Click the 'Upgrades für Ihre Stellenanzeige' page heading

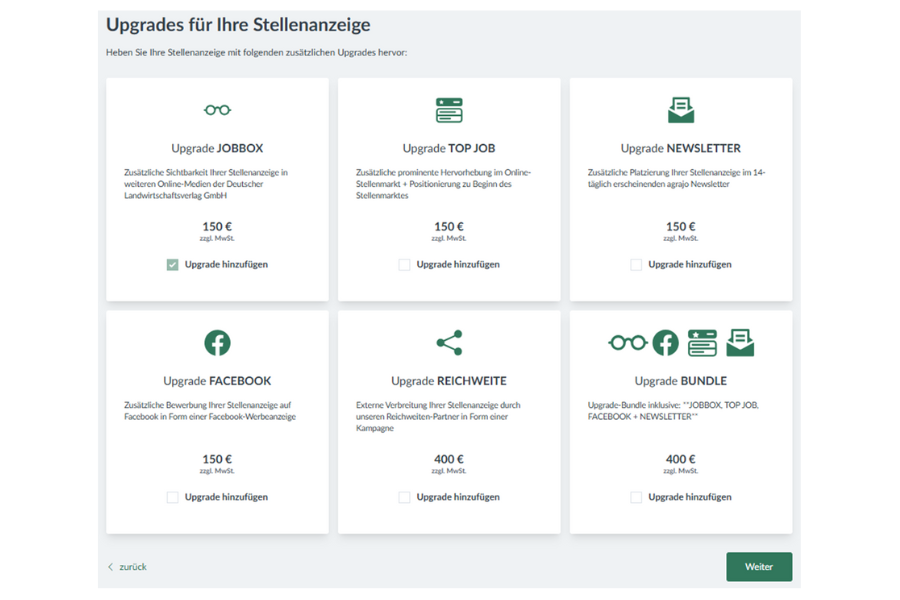[x=238, y=25]
